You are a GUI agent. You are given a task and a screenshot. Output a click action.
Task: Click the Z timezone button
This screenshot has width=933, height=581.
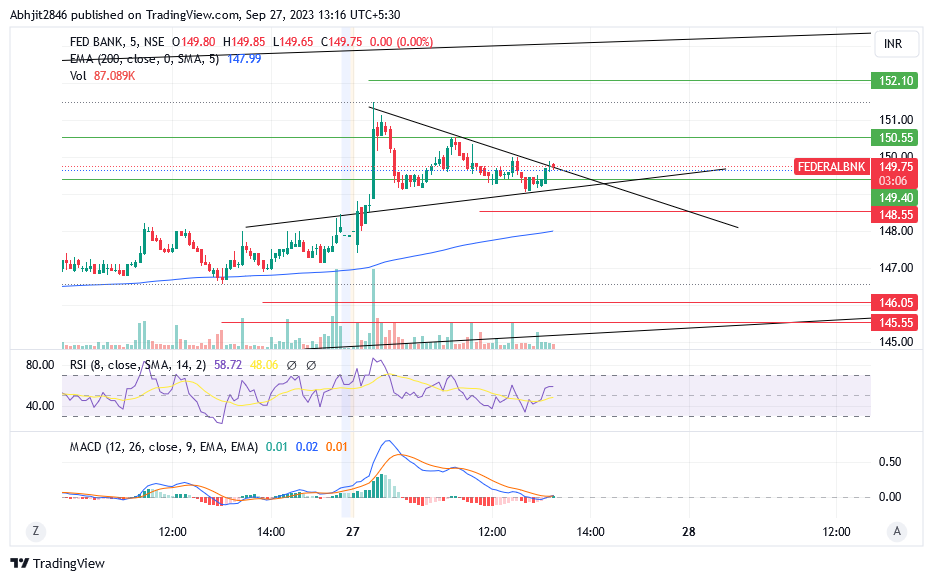[x=36, y=531]
